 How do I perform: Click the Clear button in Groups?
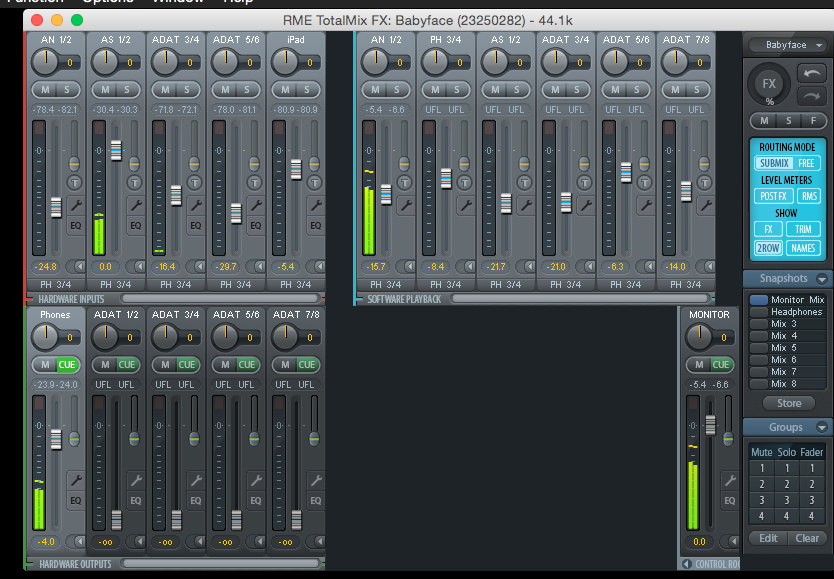[807, 538]
